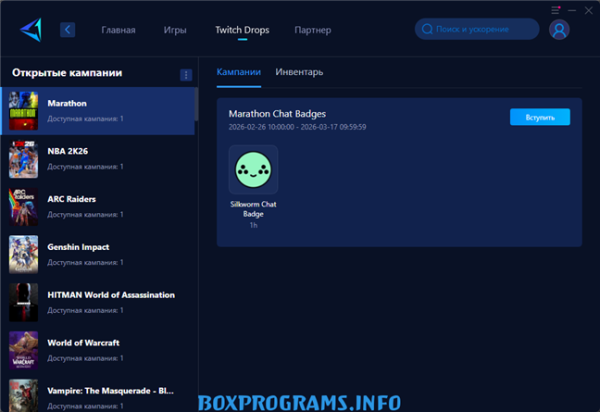Click the Silkworm Chat Badge icon

pos(253,169)
